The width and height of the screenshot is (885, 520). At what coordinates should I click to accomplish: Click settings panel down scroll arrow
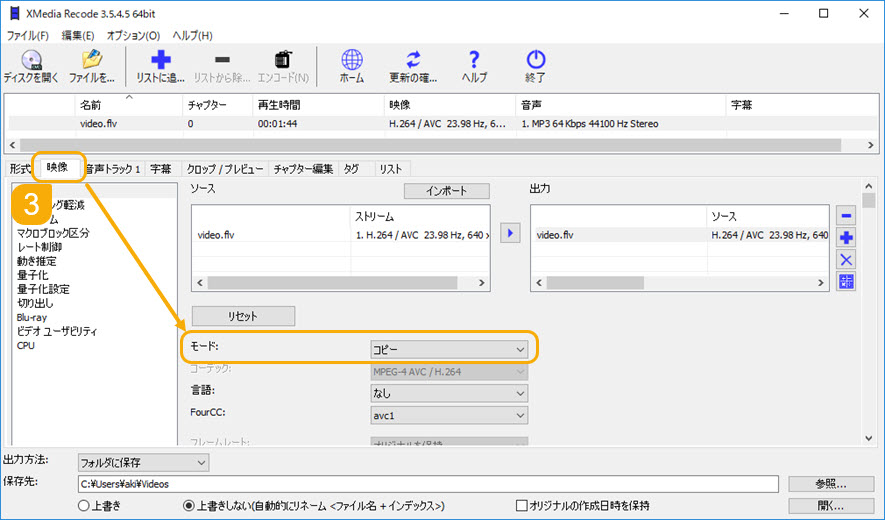(x=869, y=438)
